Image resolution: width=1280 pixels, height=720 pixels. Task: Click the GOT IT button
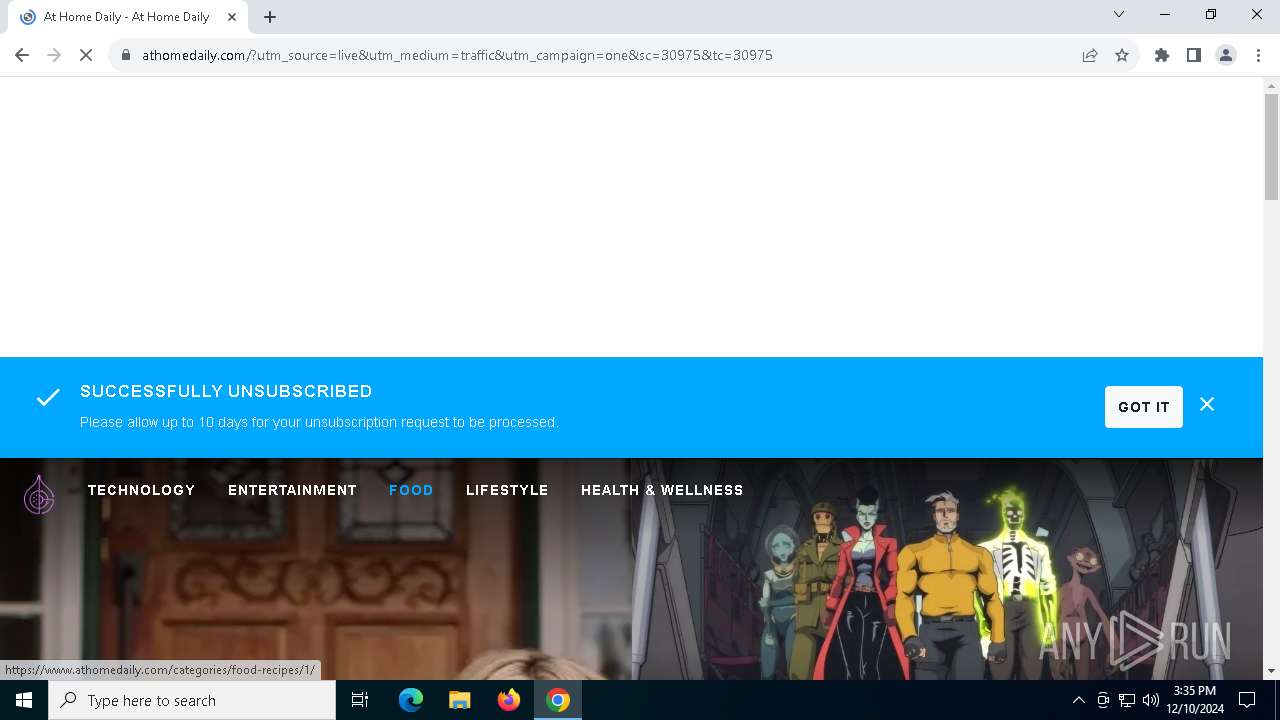pyautogui.click(x=1144, y=407)
